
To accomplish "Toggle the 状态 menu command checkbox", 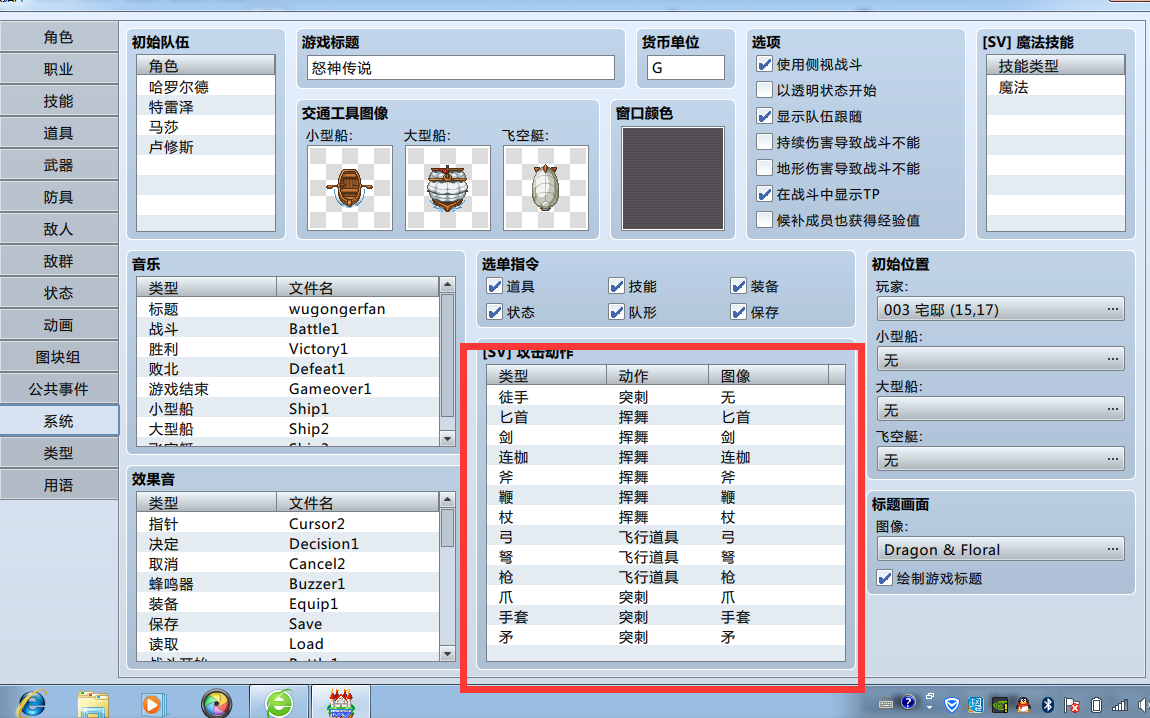I will pyautogui.click(x=494, y=312).
